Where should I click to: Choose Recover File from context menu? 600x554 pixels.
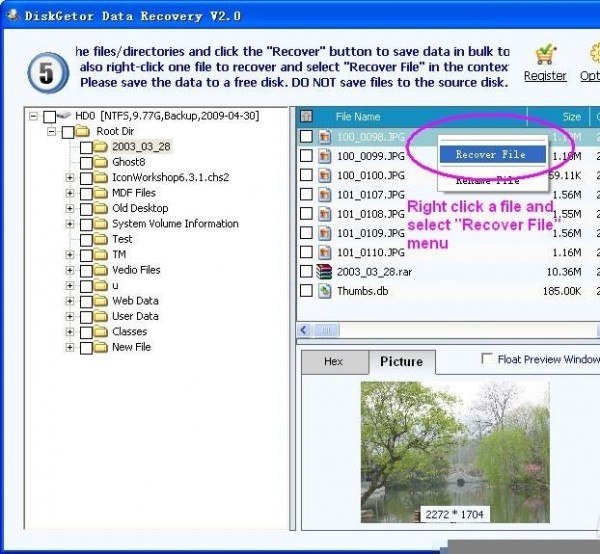(492, 155)
